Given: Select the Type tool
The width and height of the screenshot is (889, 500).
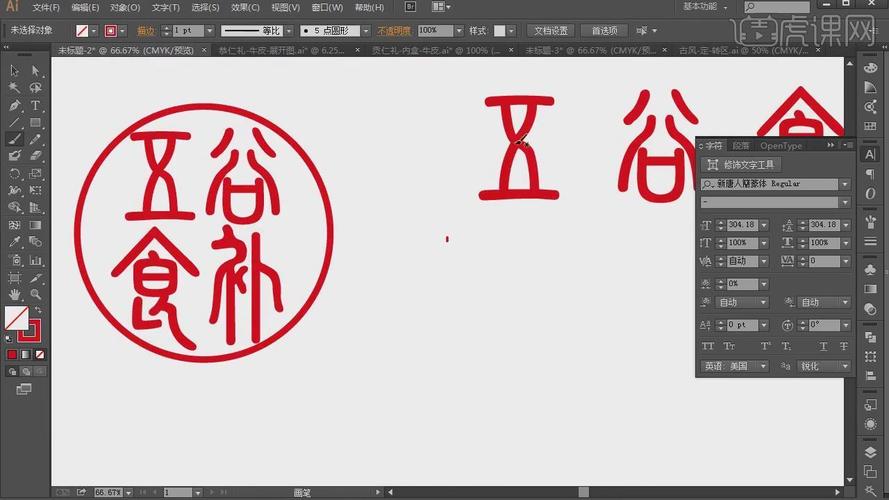Looking at the screenshot, I should [35, 105].
